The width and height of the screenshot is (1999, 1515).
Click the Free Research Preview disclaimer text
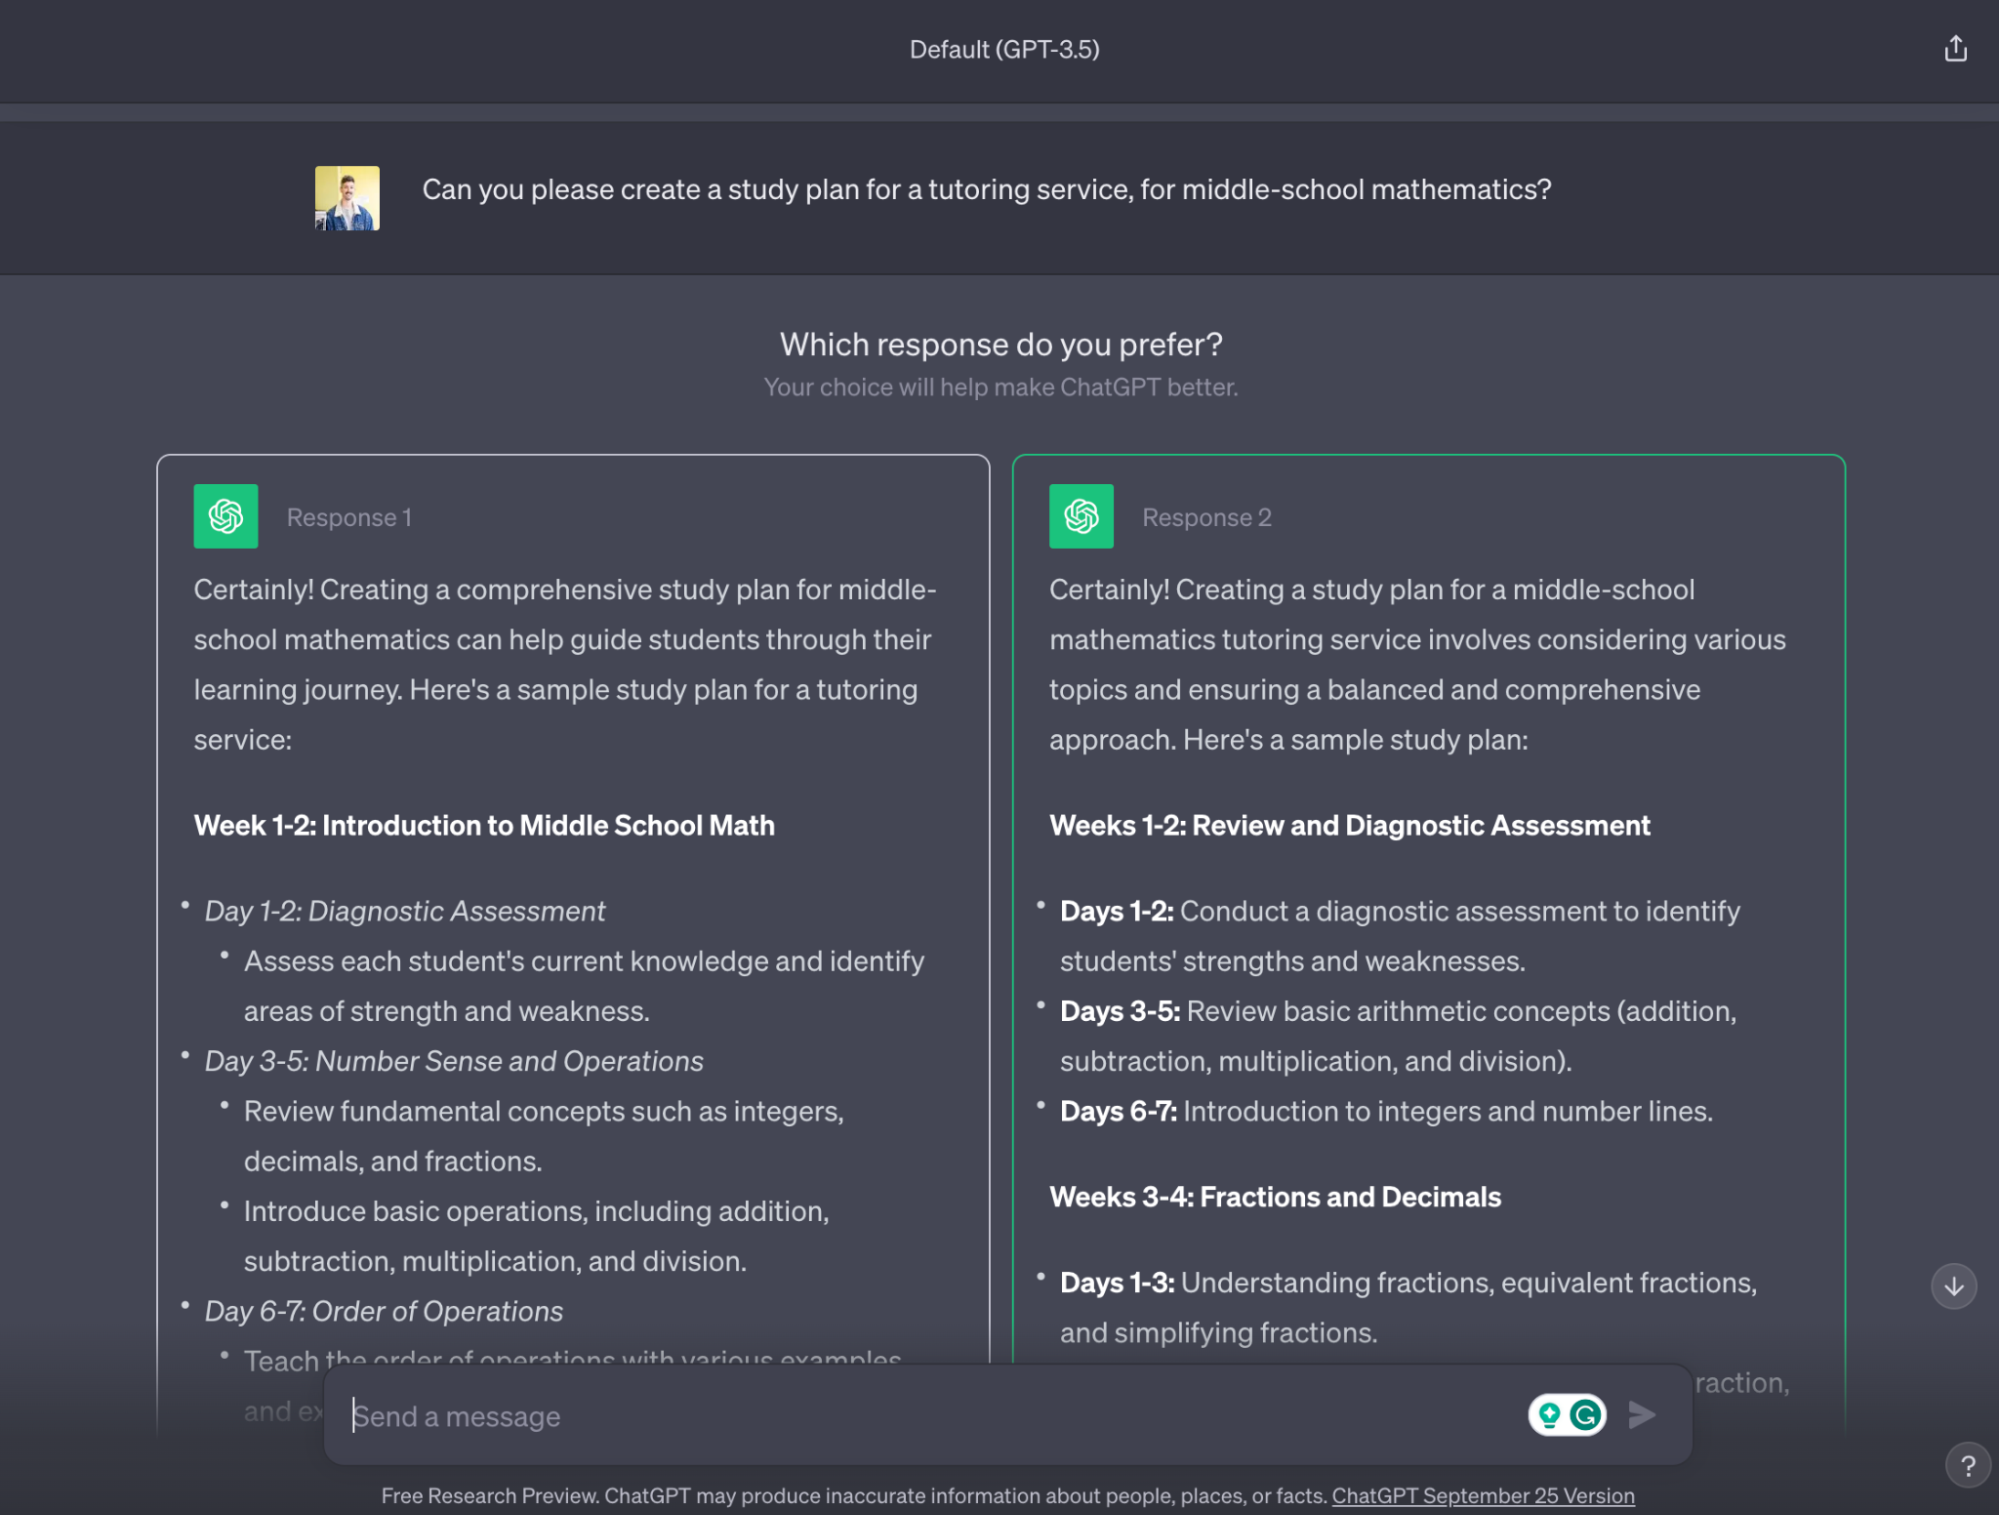(855, 1495)
